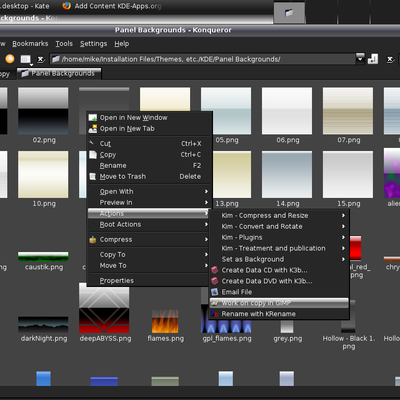Click the Go icon right of the location bar

point(373,59)
